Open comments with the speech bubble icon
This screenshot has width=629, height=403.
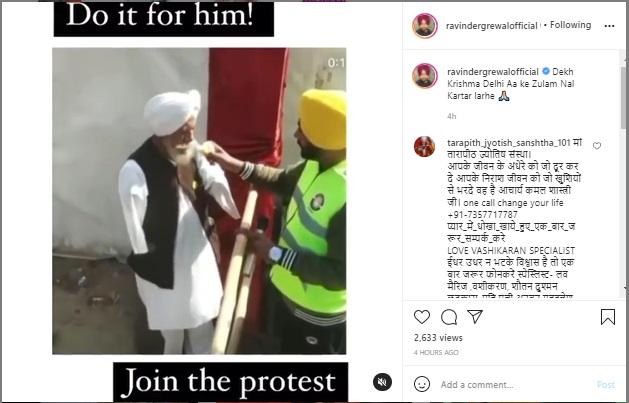tap(449, 317)
